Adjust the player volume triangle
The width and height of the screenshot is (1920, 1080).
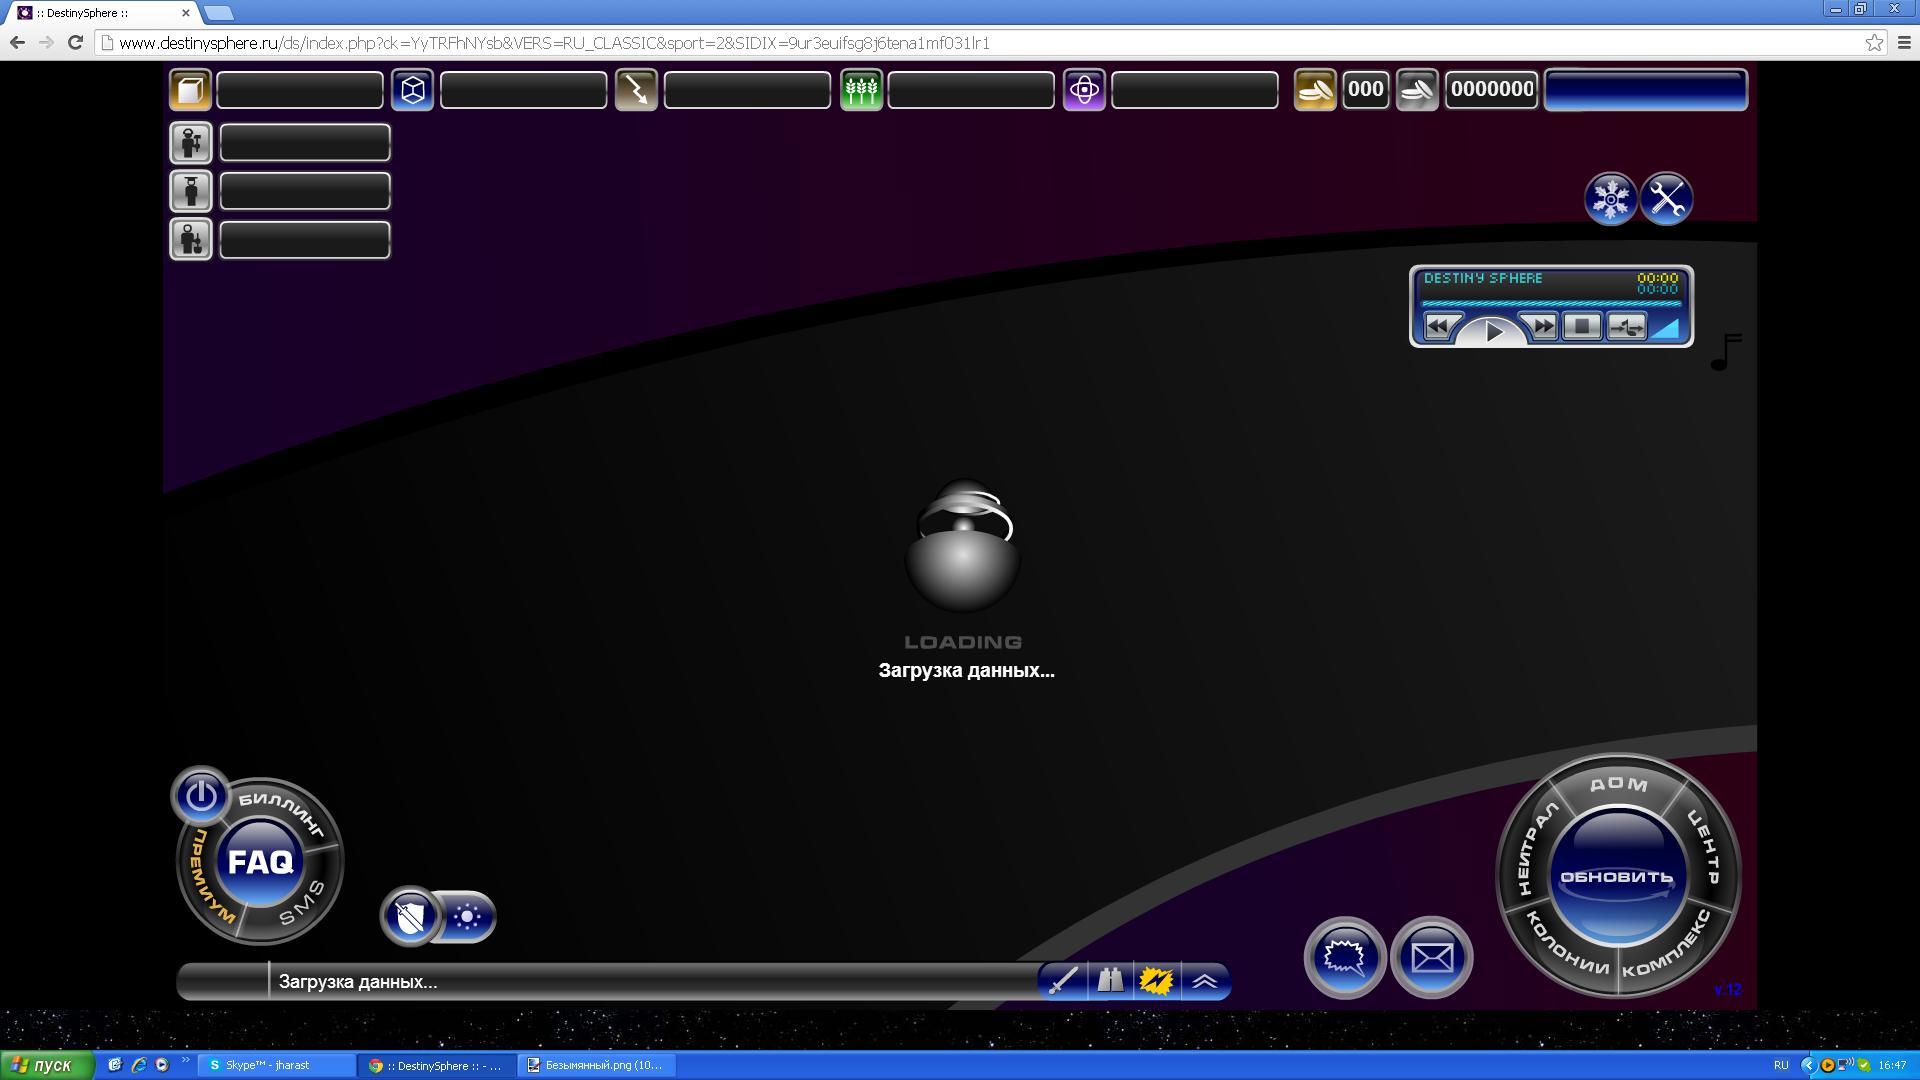[1665, 328]
